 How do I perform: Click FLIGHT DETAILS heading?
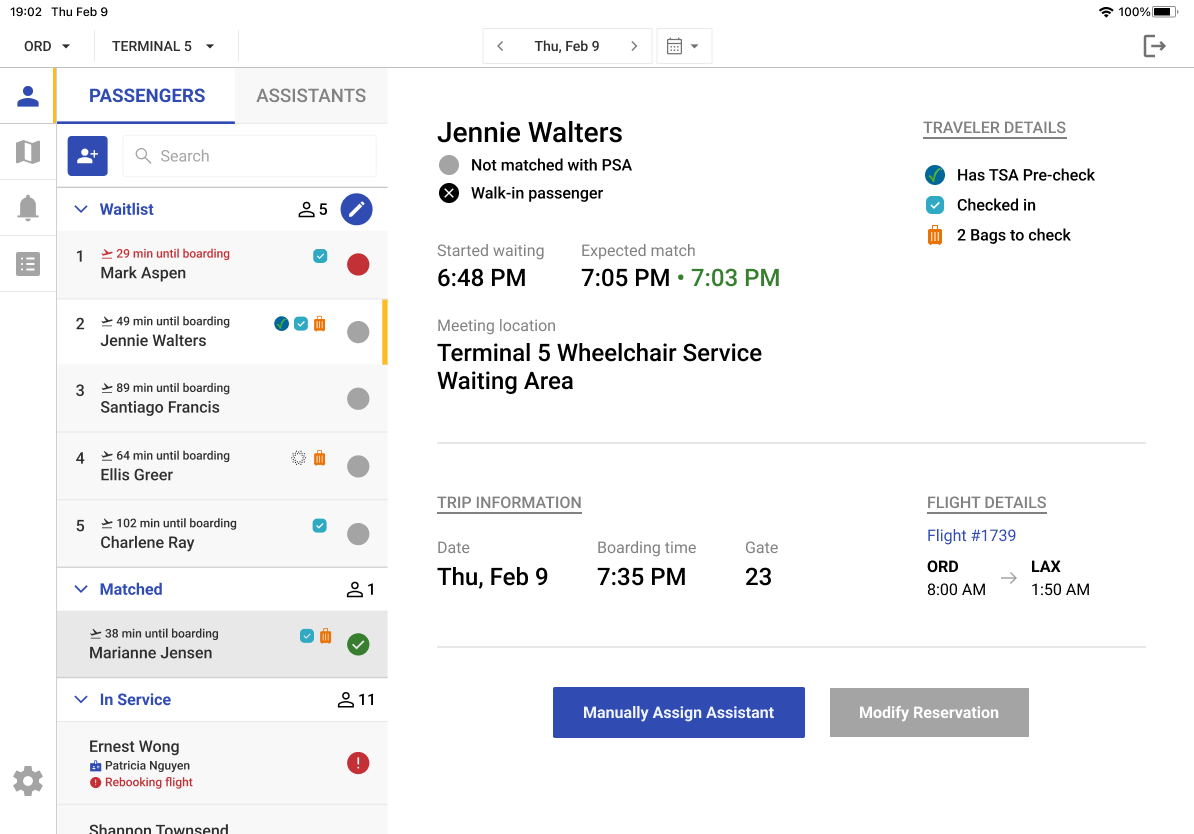point(986,503)
